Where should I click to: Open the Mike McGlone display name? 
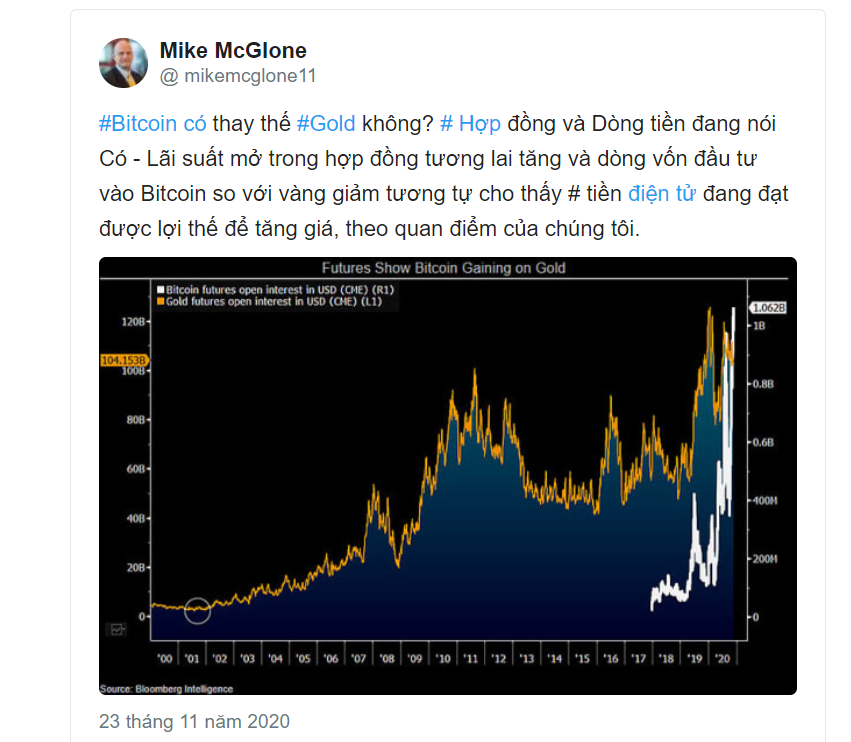[x=233, y=50]
